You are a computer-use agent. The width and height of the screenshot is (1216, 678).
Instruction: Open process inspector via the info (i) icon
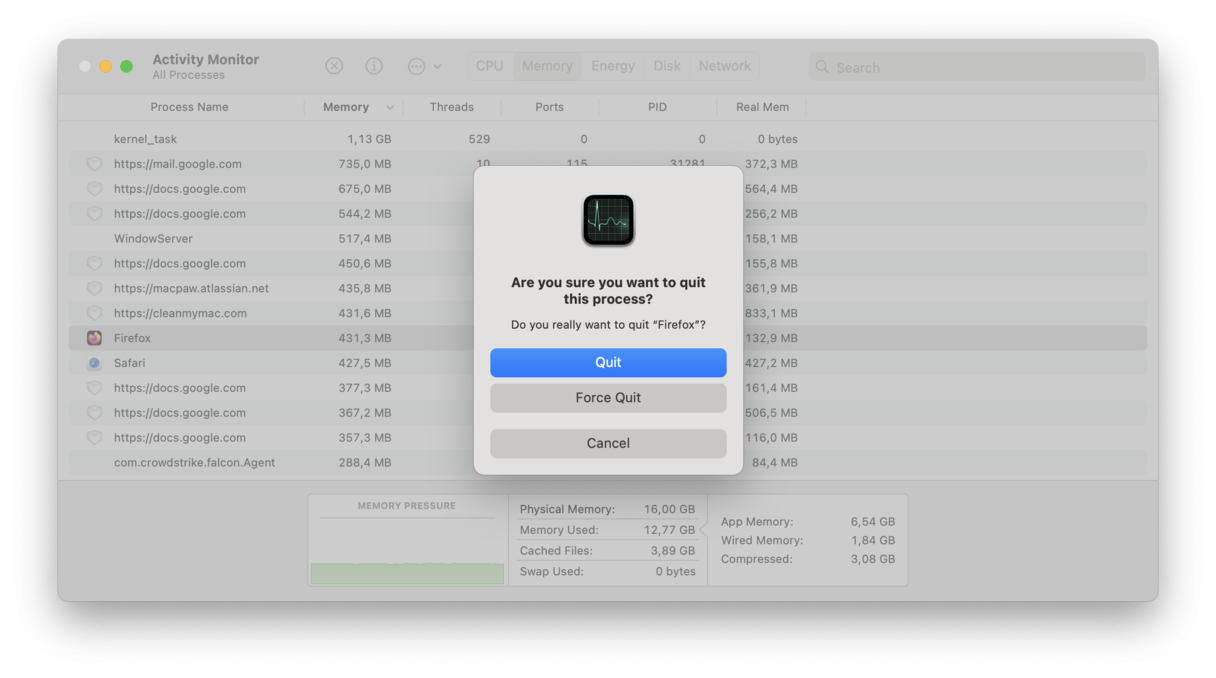[373, 65]
